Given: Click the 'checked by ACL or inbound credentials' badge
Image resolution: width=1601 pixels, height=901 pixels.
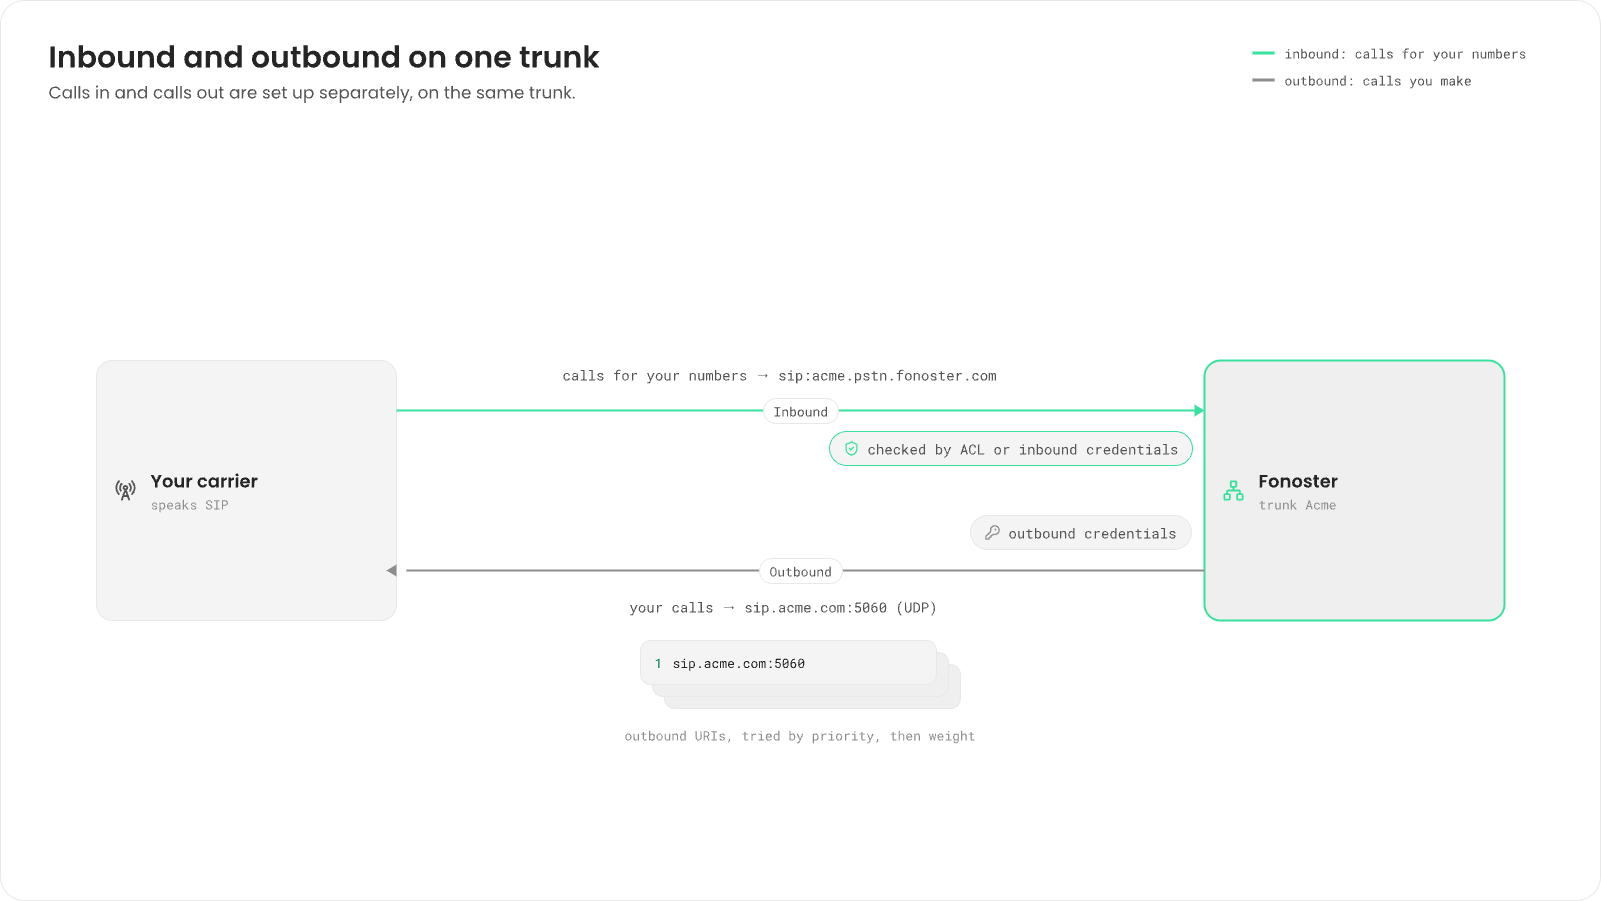Looking at the screenshot, I should coord(1011,449).
